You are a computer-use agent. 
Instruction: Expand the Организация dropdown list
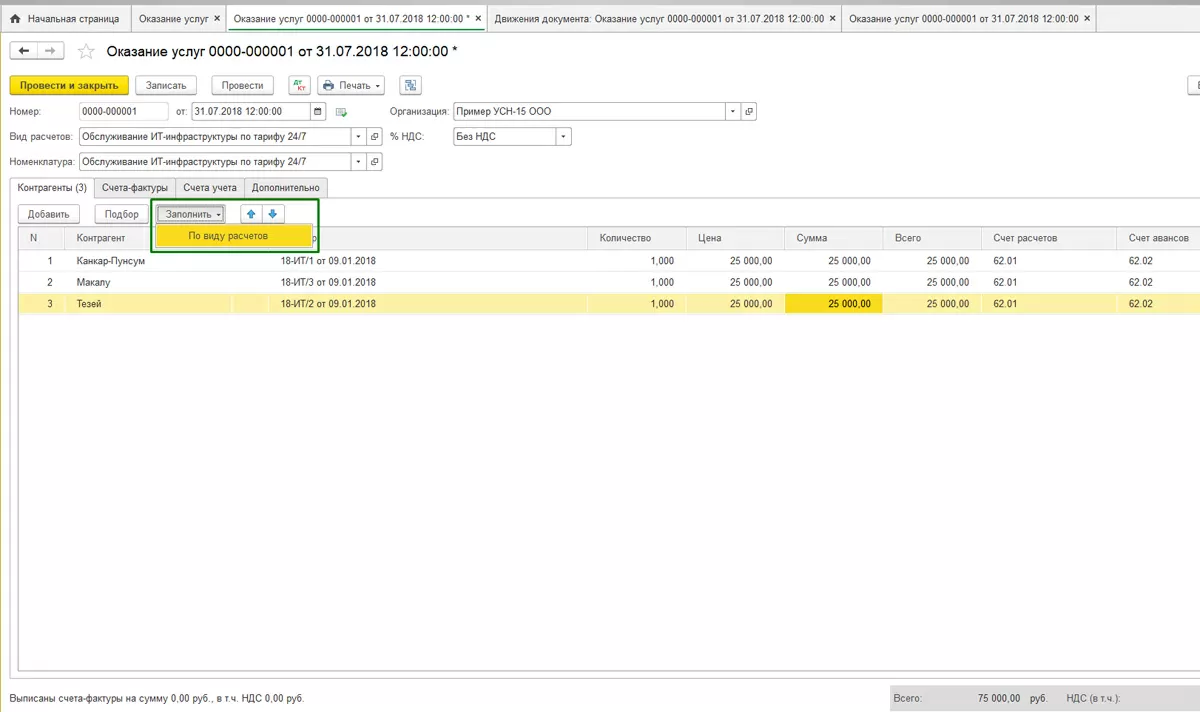733,112
